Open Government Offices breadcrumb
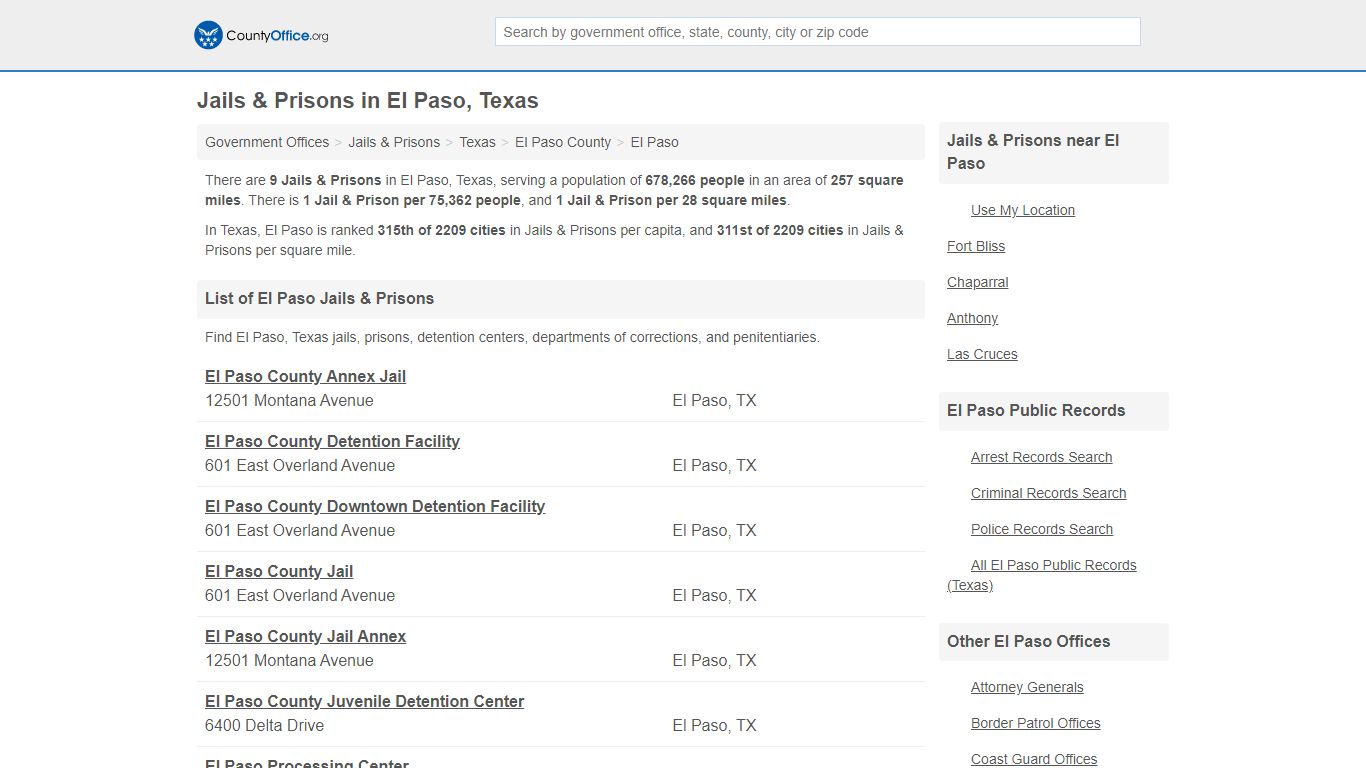The width and height of the screenshot is (1366, 768). point(267,142)
